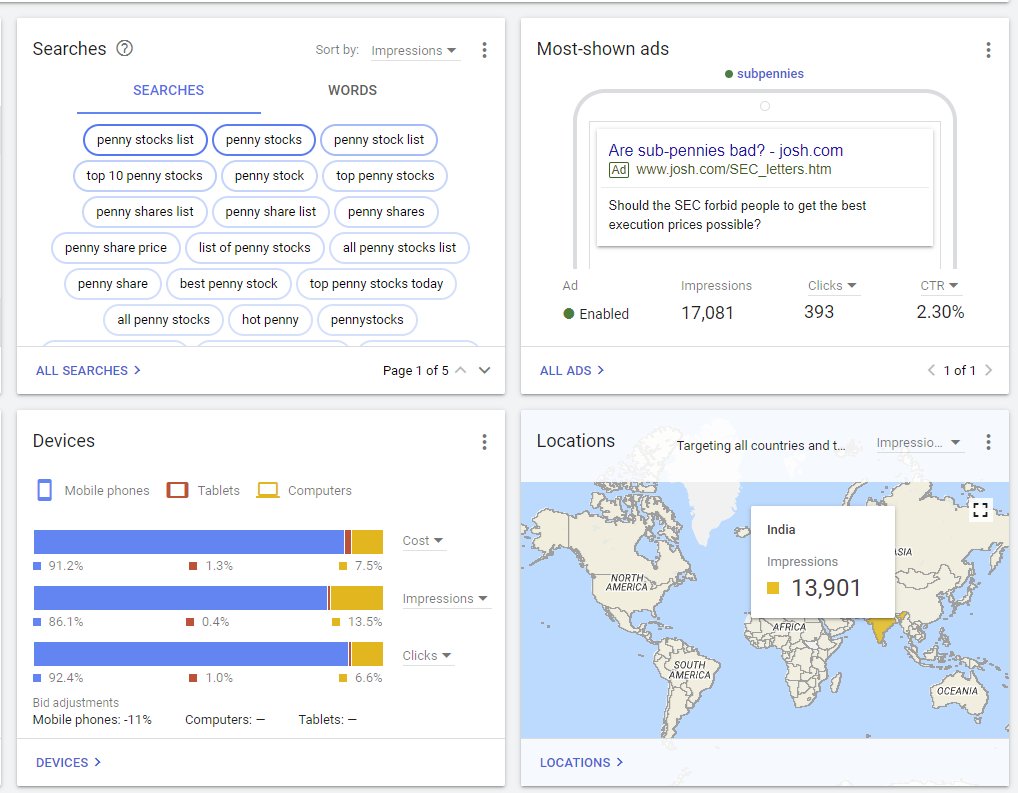Open the Locations card three-dot menu
1018x793 pixels.
[988, 442]
